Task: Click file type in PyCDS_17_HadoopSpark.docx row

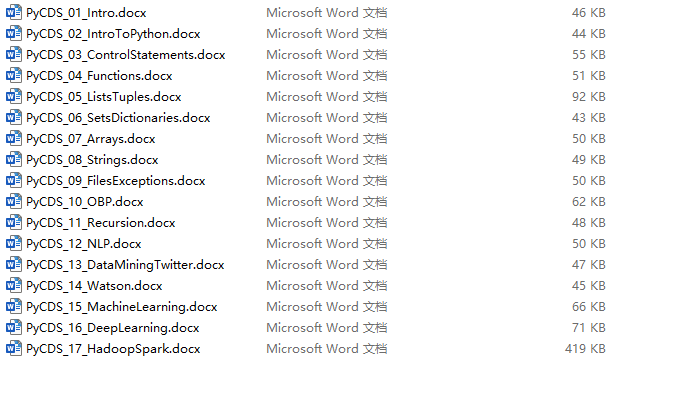Action: (326, 349)
